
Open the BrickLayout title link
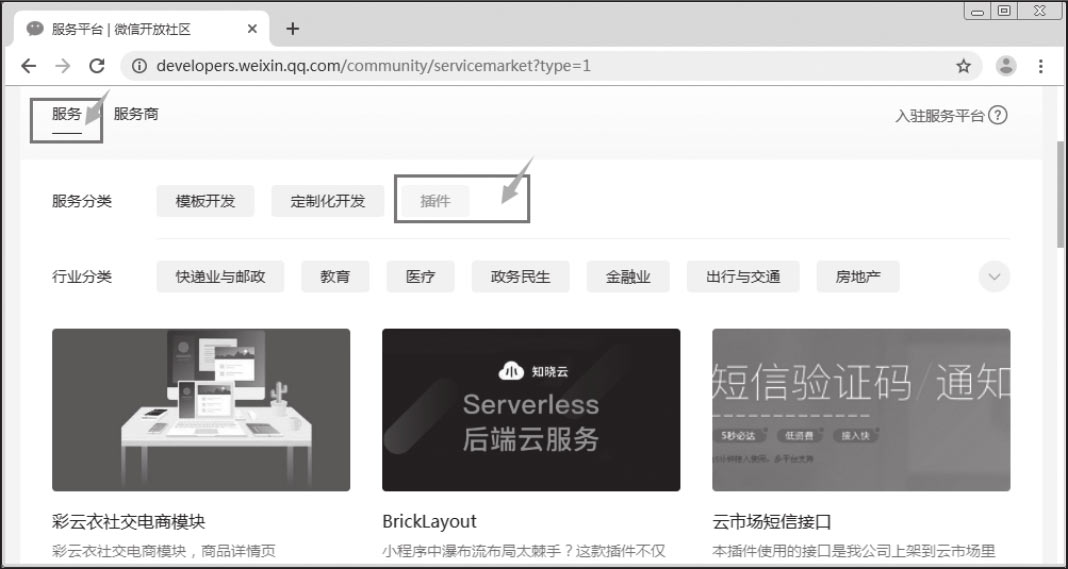pos(430,523)
